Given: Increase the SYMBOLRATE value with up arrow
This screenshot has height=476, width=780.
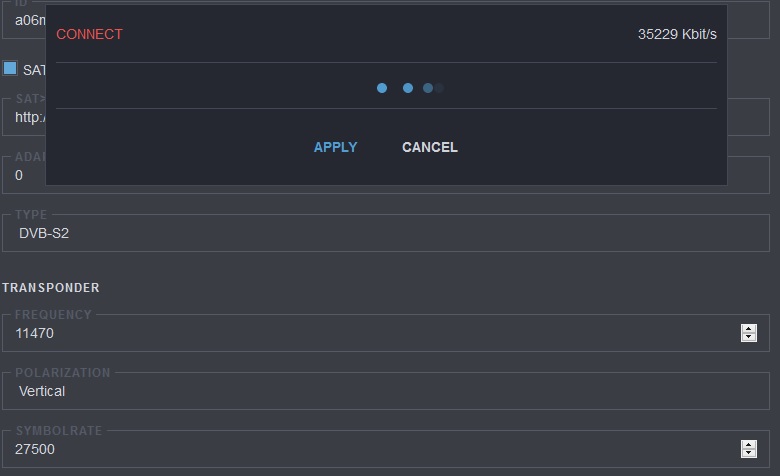Looking at the screenshot, I should (x=749, y=445).
